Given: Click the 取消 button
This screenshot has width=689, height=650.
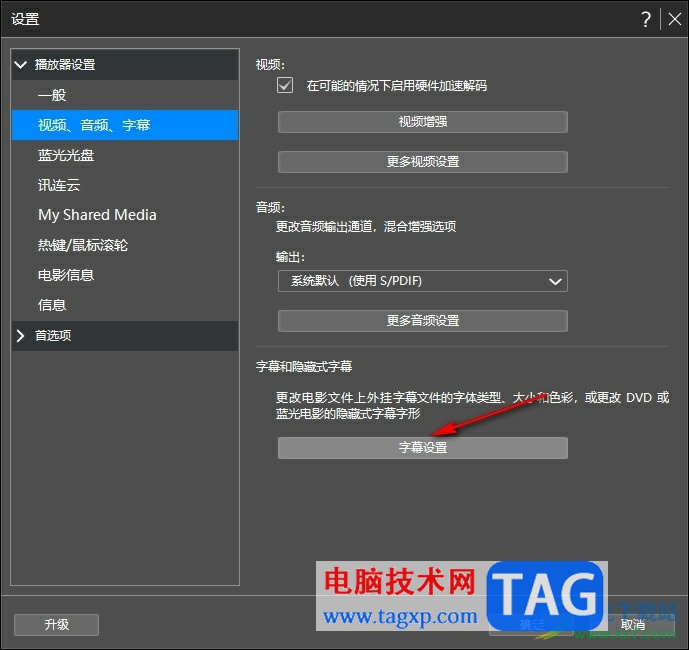Looking at the screenshot, I should (x=632, y=625).
